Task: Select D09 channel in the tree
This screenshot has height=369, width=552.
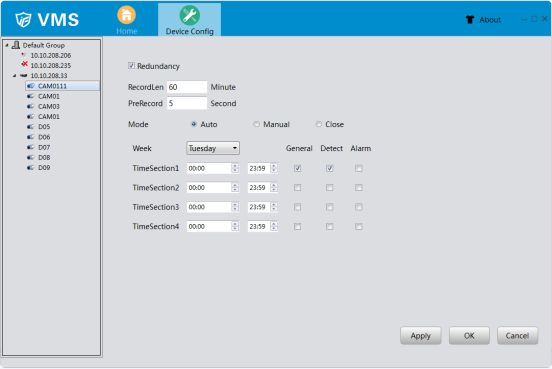Action: coord(44,168)
